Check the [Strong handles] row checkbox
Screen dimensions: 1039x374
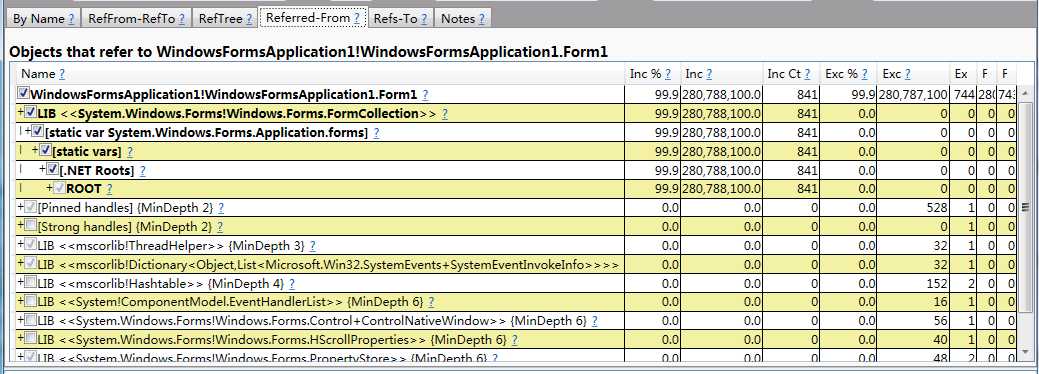30,226
